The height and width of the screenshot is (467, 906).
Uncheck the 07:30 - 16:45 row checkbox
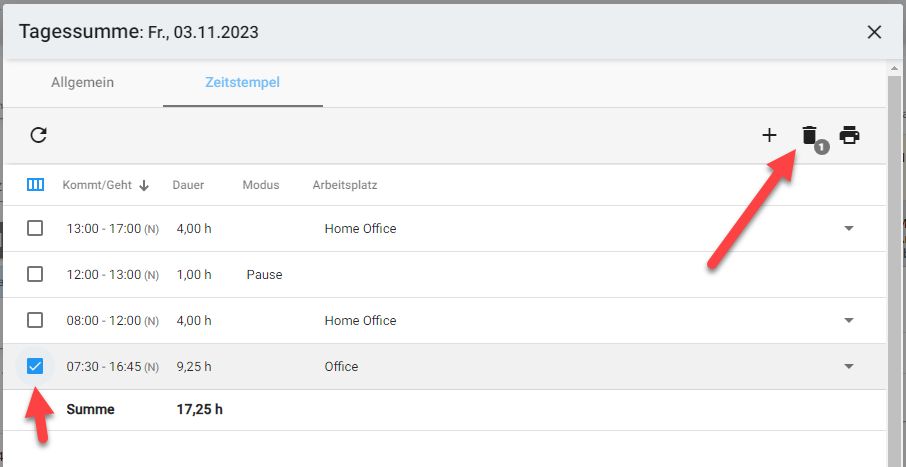coord(35,366)
